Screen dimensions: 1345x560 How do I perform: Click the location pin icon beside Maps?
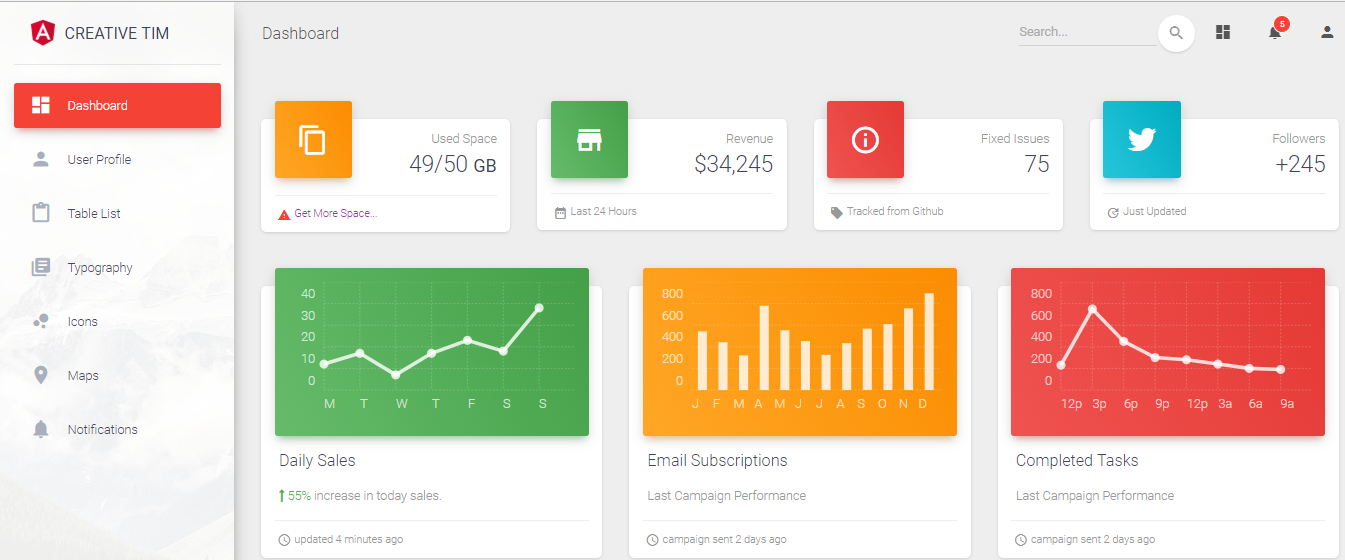point(41,375)
